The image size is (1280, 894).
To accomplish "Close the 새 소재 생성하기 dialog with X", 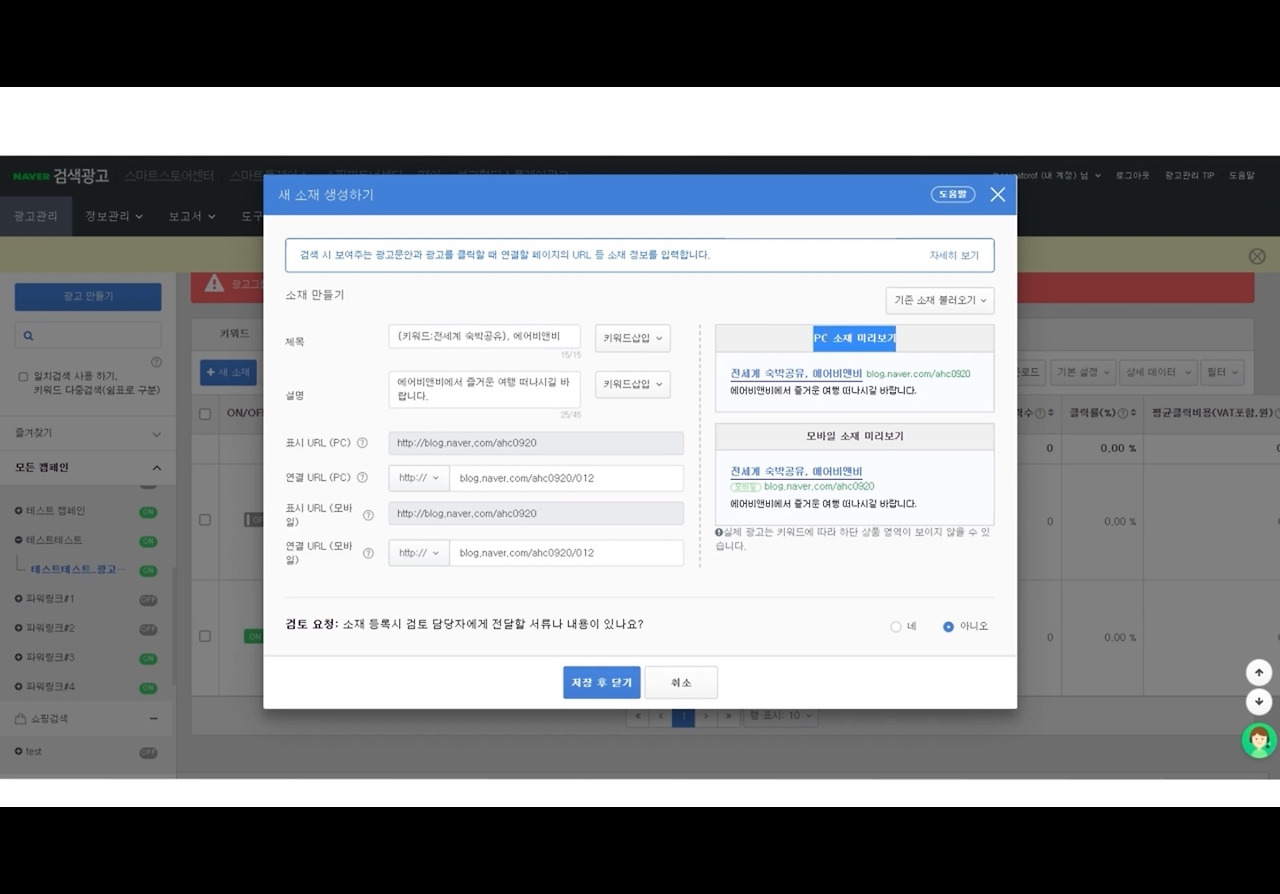I will coord(997,195).
